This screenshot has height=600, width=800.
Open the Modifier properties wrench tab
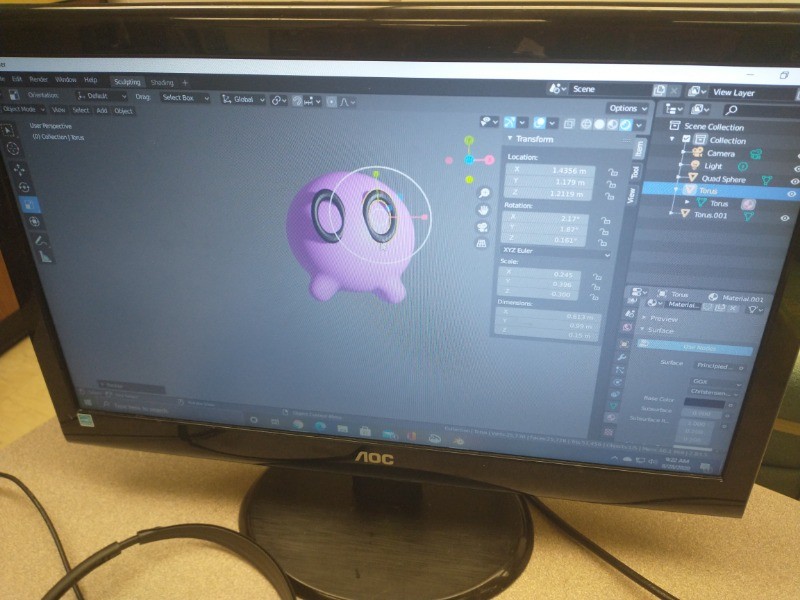pyautogui.click(x=622, y=357)
